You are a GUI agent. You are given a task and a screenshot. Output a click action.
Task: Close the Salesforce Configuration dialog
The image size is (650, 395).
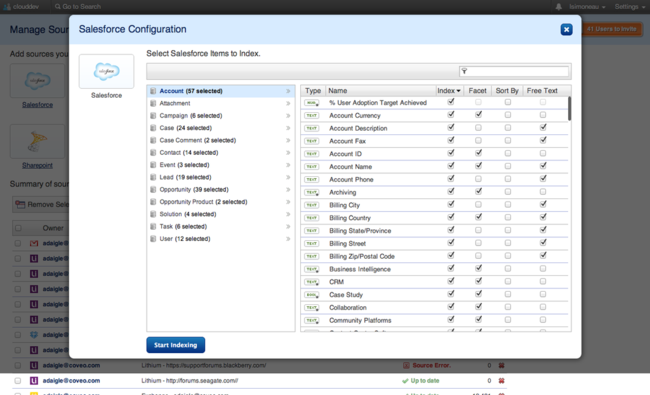point(566,29)
